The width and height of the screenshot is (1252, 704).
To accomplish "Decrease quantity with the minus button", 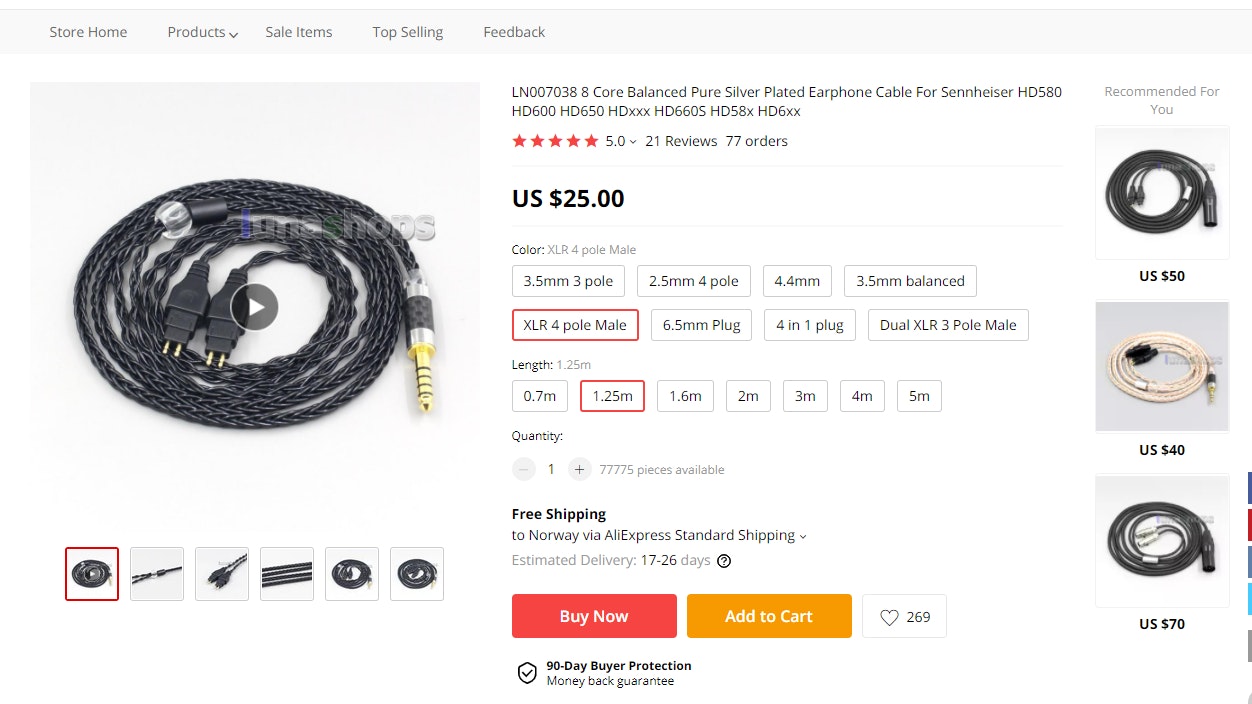I will click(524, 469).
